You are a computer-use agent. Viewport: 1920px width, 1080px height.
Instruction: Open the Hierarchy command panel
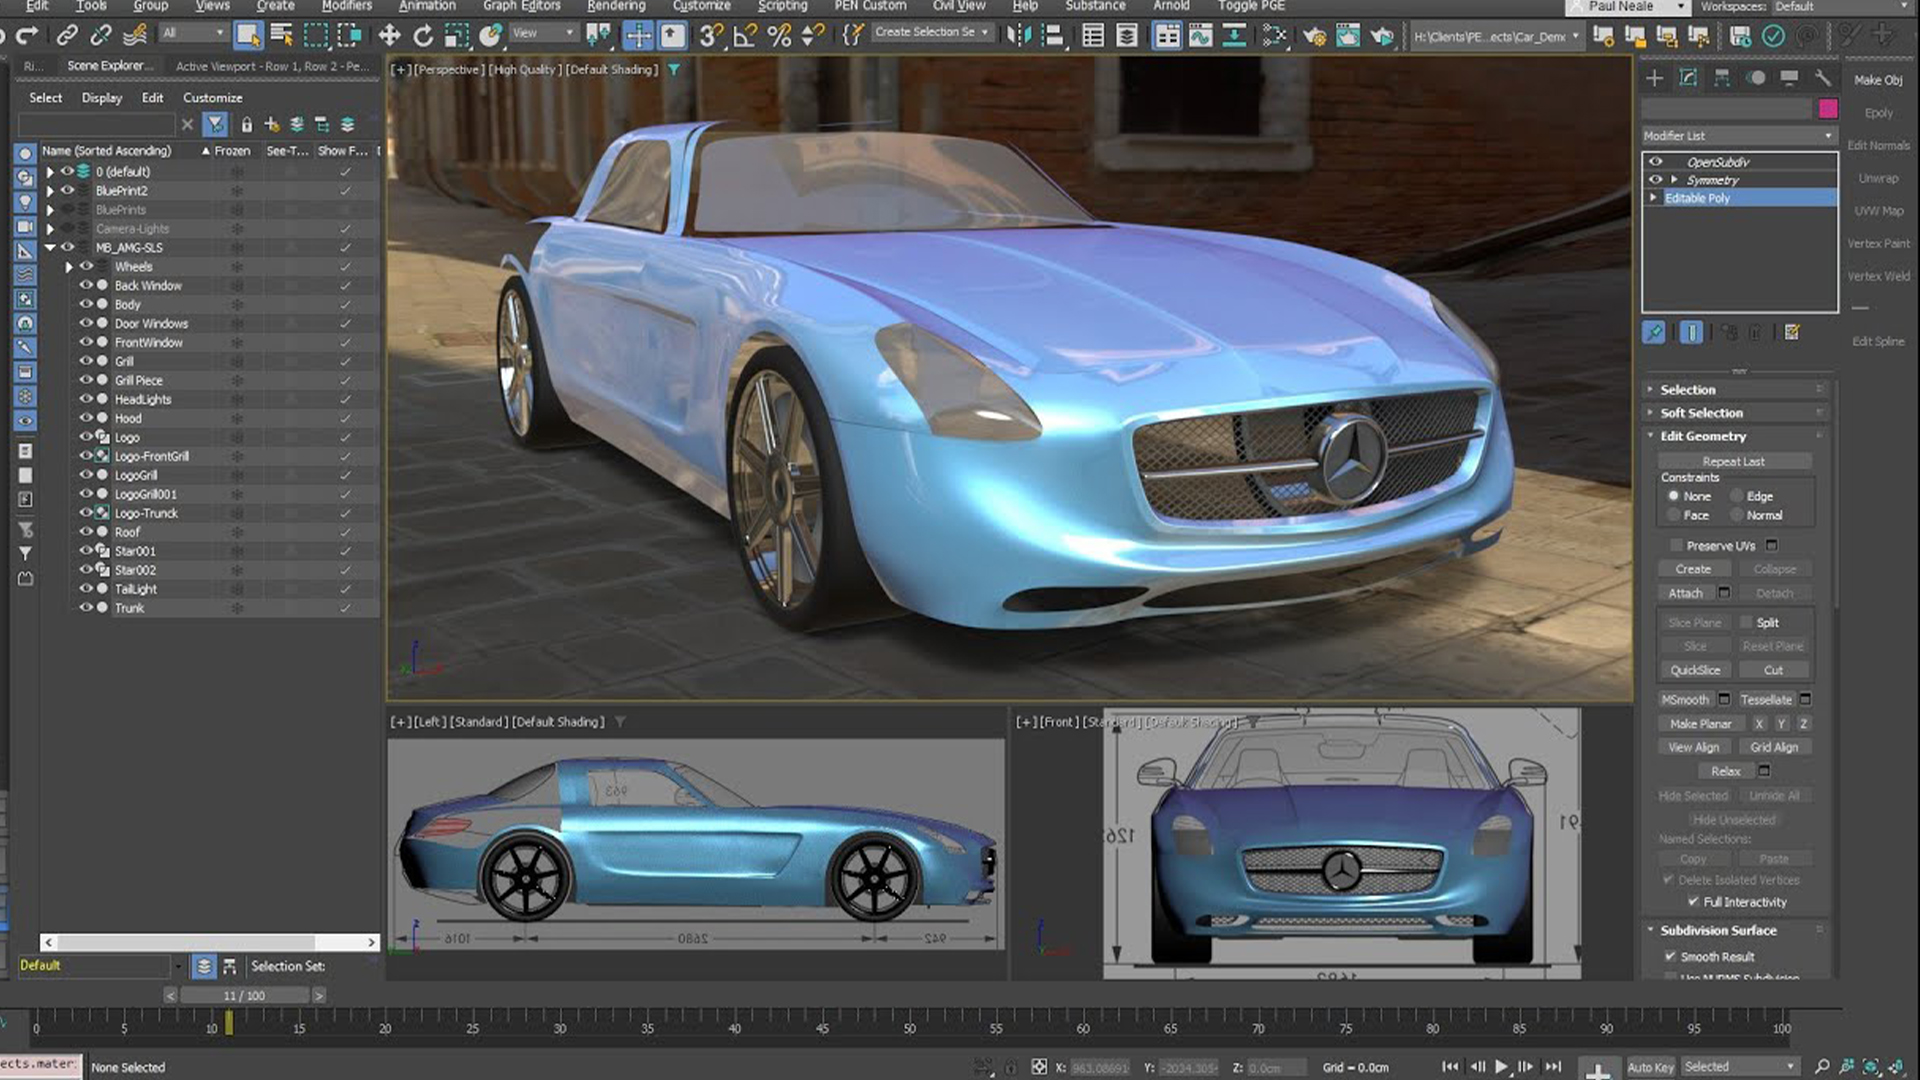point(1722,78)
